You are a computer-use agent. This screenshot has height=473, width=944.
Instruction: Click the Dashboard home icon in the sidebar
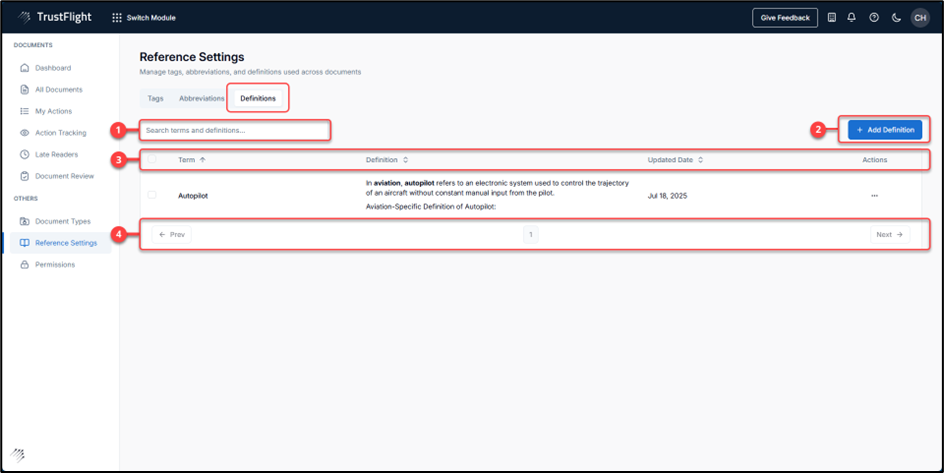click(25, 68)
